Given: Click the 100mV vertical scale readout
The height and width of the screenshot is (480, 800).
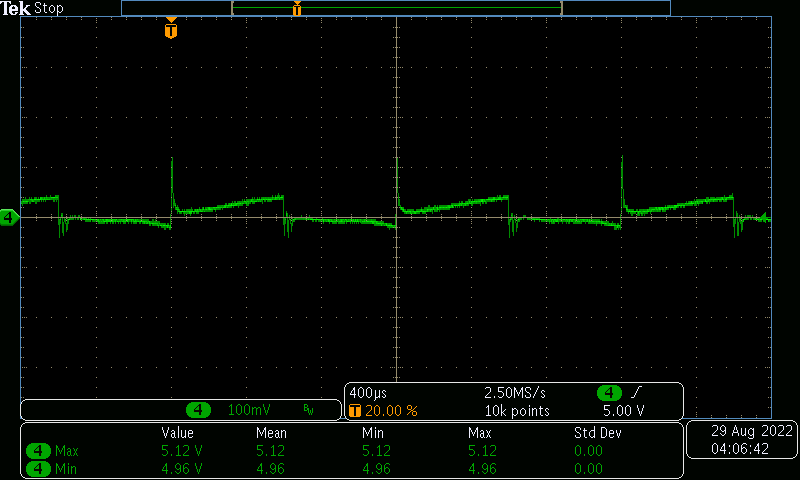Looking at the screenshot, I should (249, 410).
